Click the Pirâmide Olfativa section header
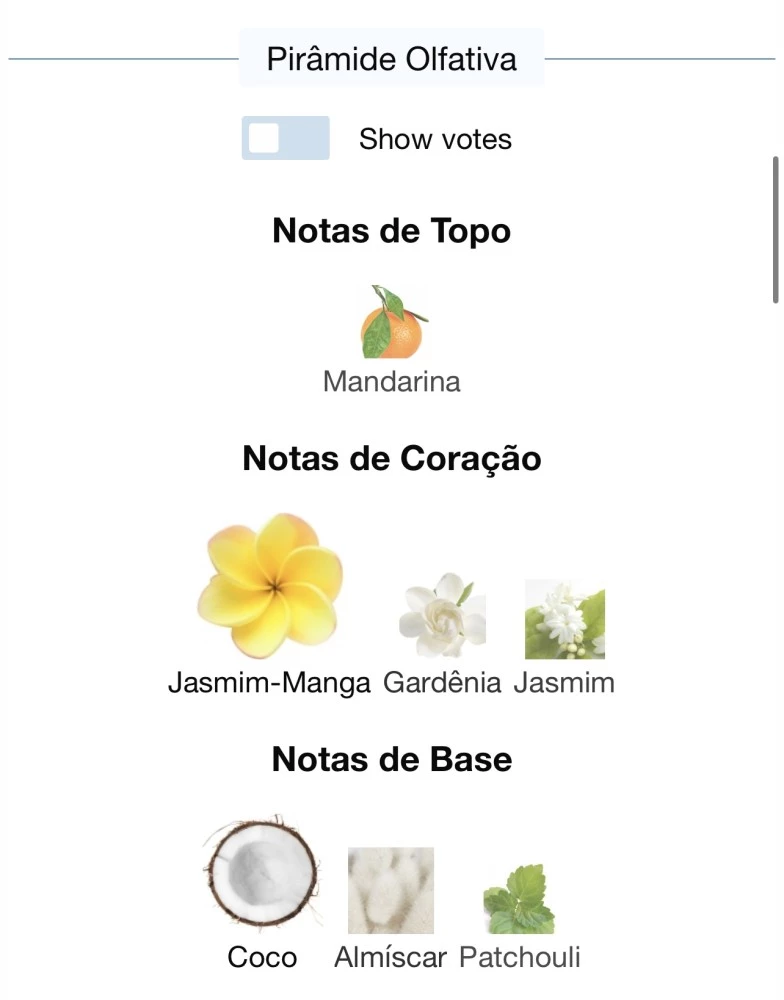 pos(392,59)
